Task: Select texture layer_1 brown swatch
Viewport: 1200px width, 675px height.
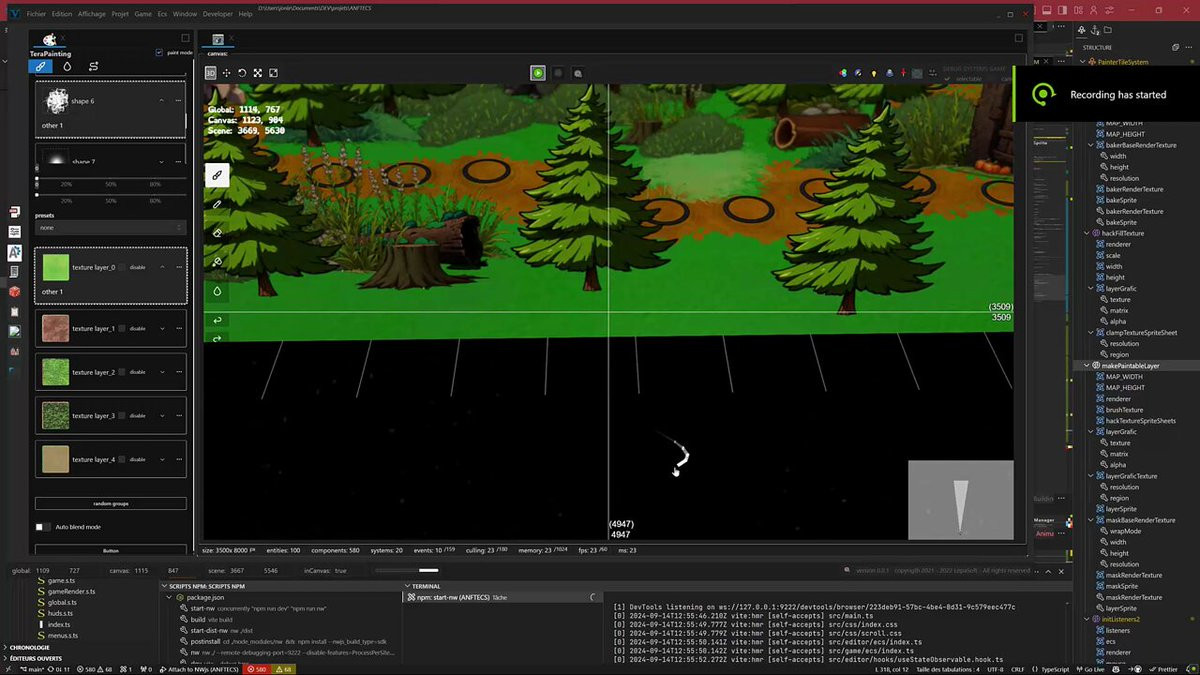Action: (55, 328)
